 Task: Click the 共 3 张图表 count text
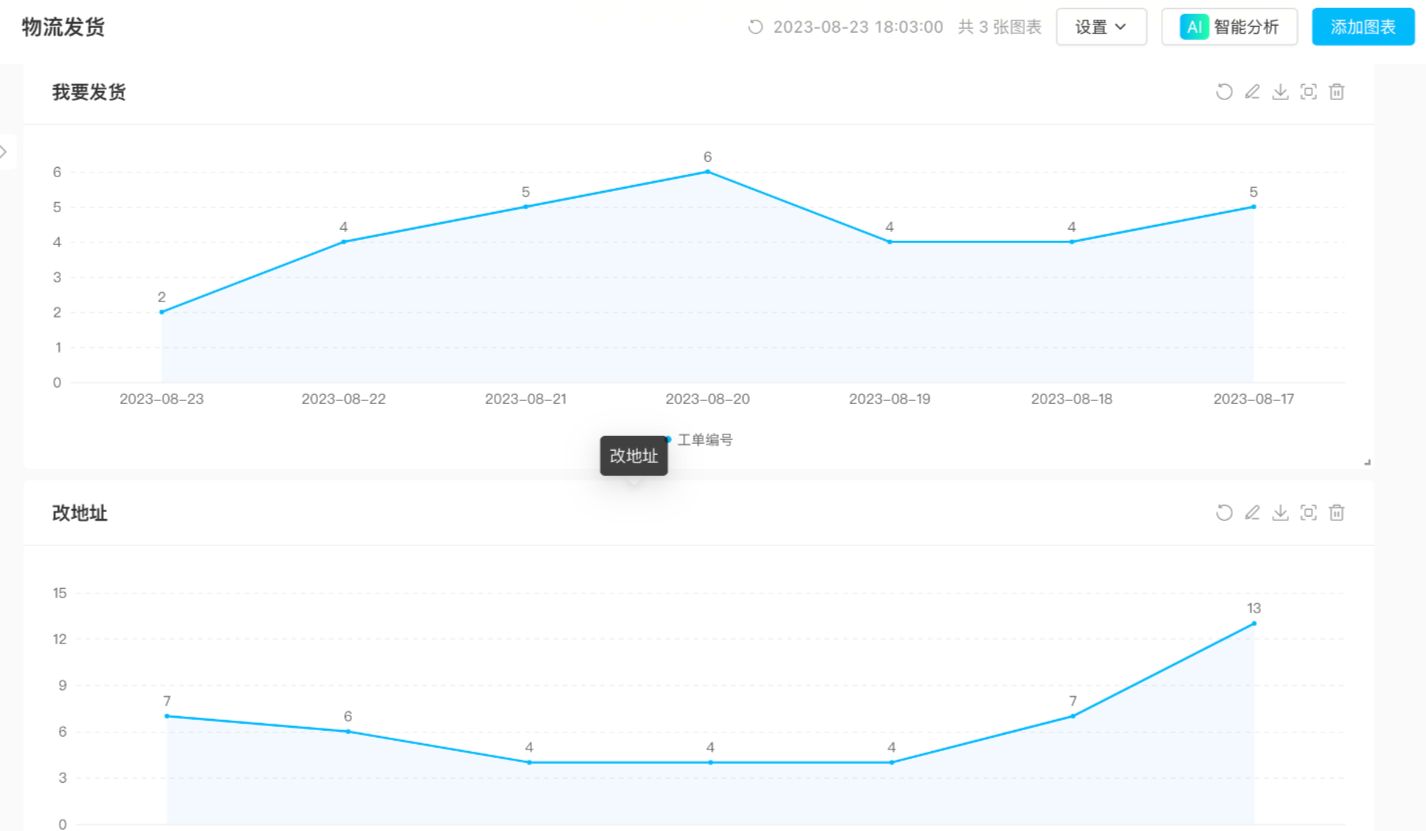click(1000, 27)
